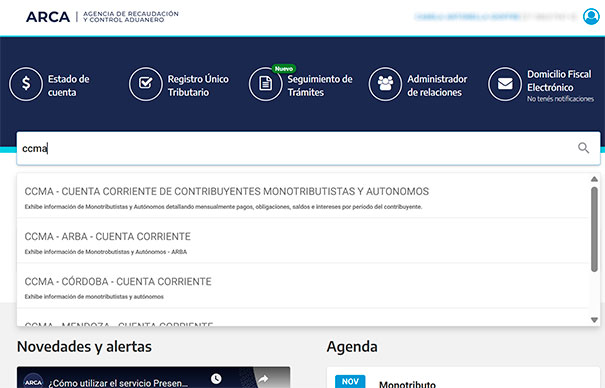Click the Estado de cuenta dollar icon

[x=26, y=84]
